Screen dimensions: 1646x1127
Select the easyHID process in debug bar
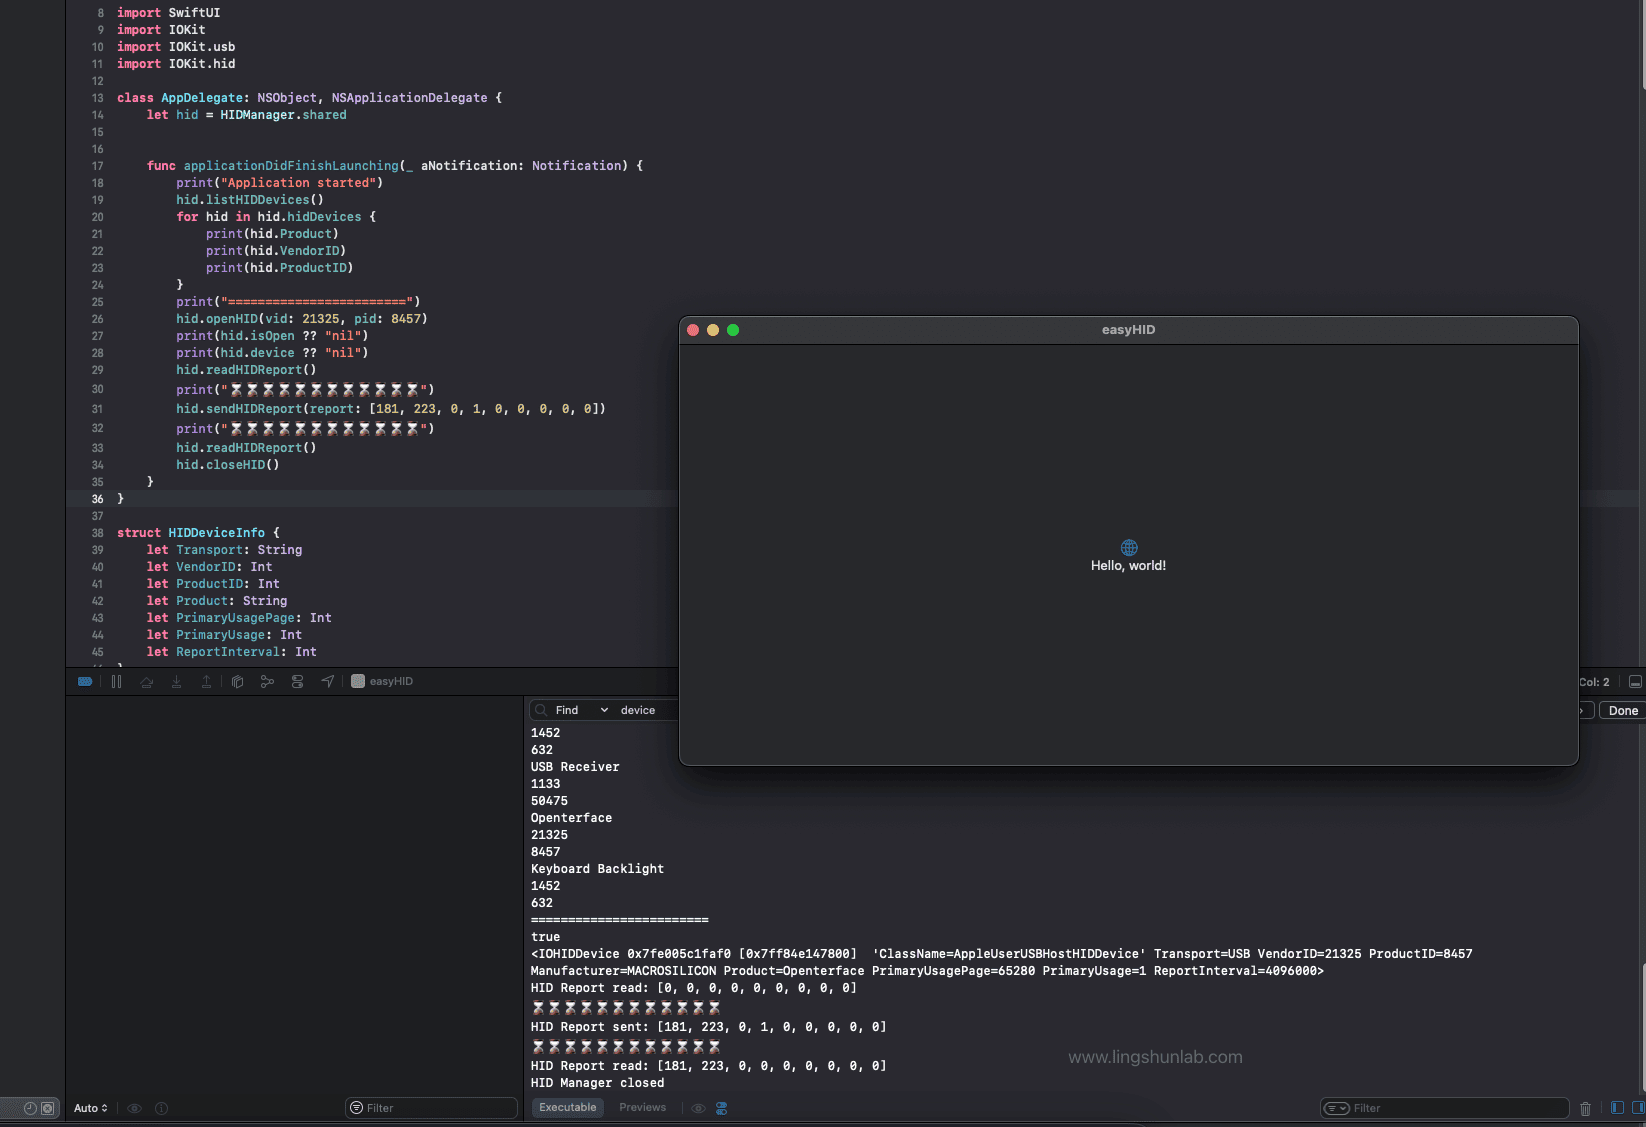click(x=382, y=681)
